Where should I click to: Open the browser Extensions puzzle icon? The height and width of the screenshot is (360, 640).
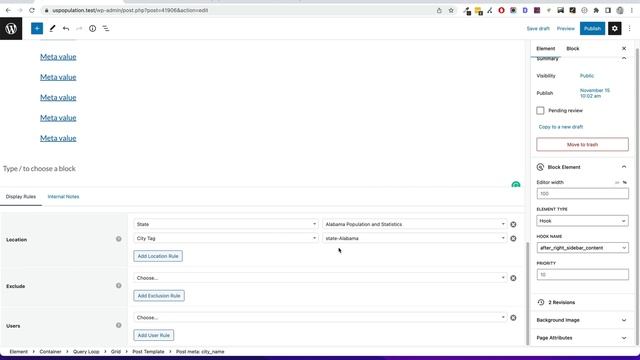[596, 10]
